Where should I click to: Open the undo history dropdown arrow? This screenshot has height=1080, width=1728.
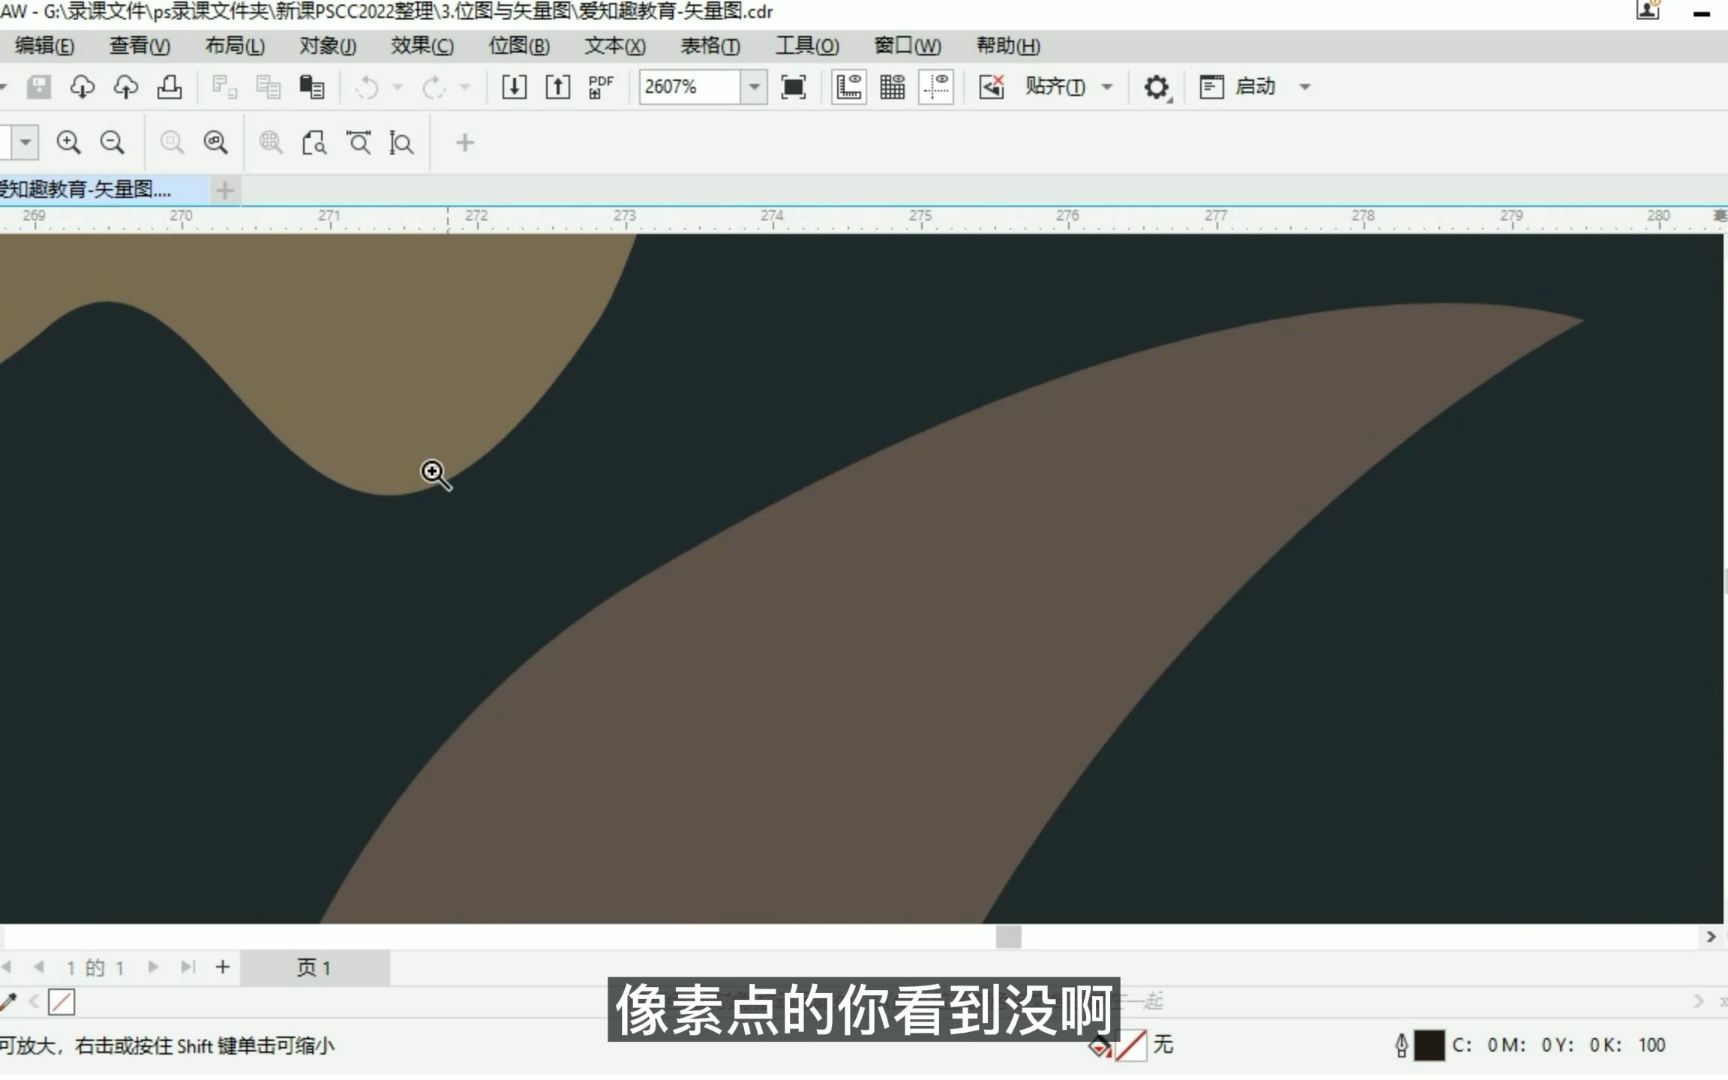pos(397,87)
